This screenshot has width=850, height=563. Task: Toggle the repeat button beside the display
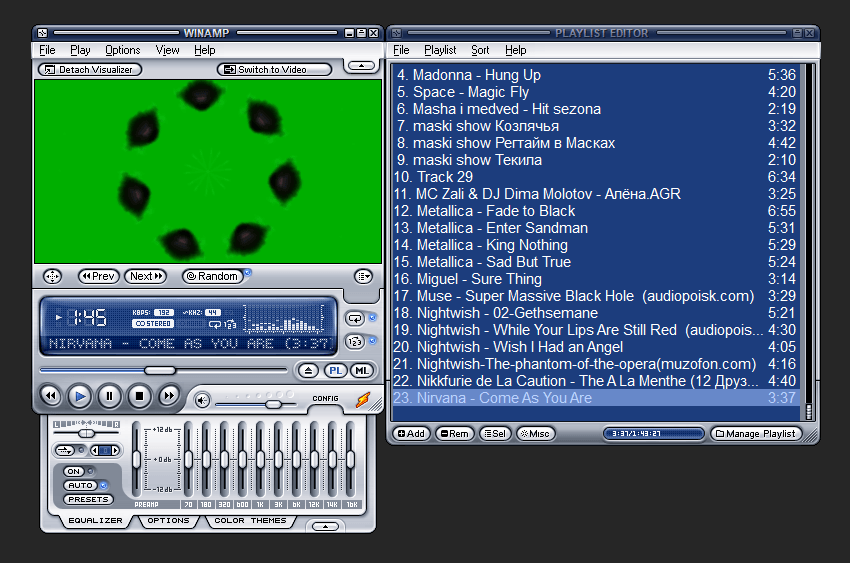point(355,319)
